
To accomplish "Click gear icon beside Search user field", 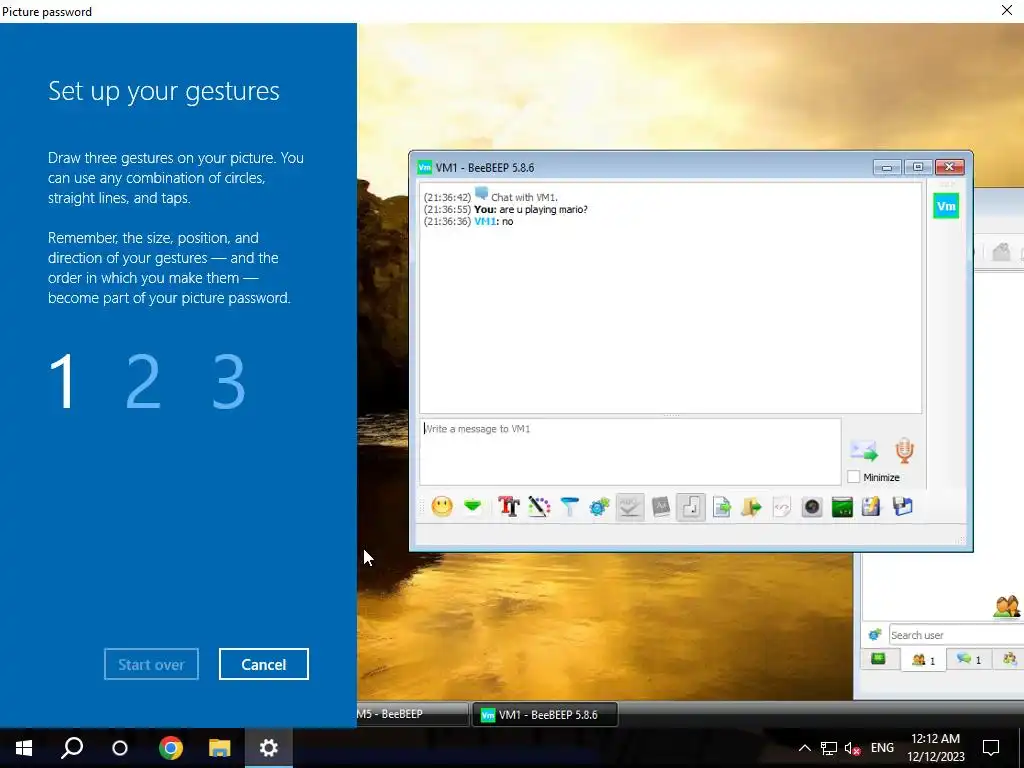I will [x=875, y=634].
